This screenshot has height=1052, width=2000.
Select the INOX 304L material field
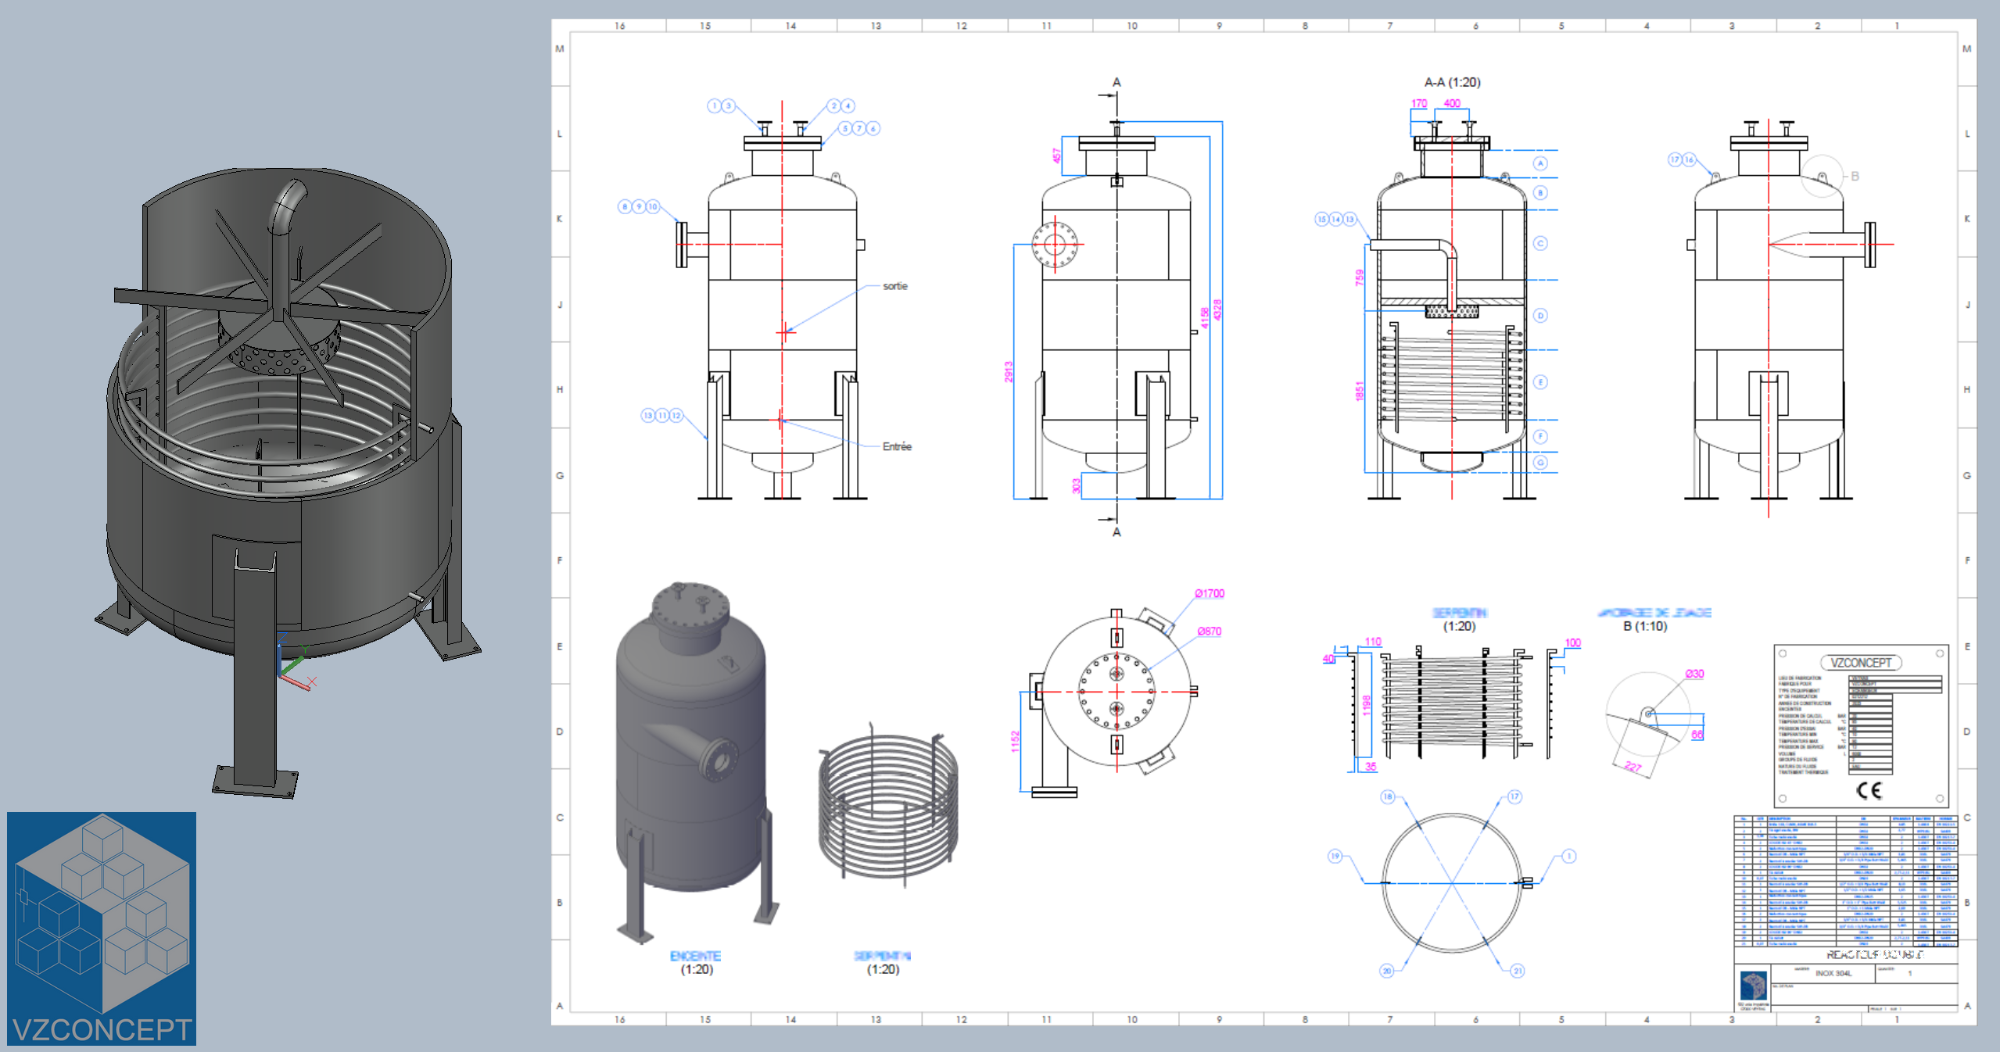(1834, 973)
